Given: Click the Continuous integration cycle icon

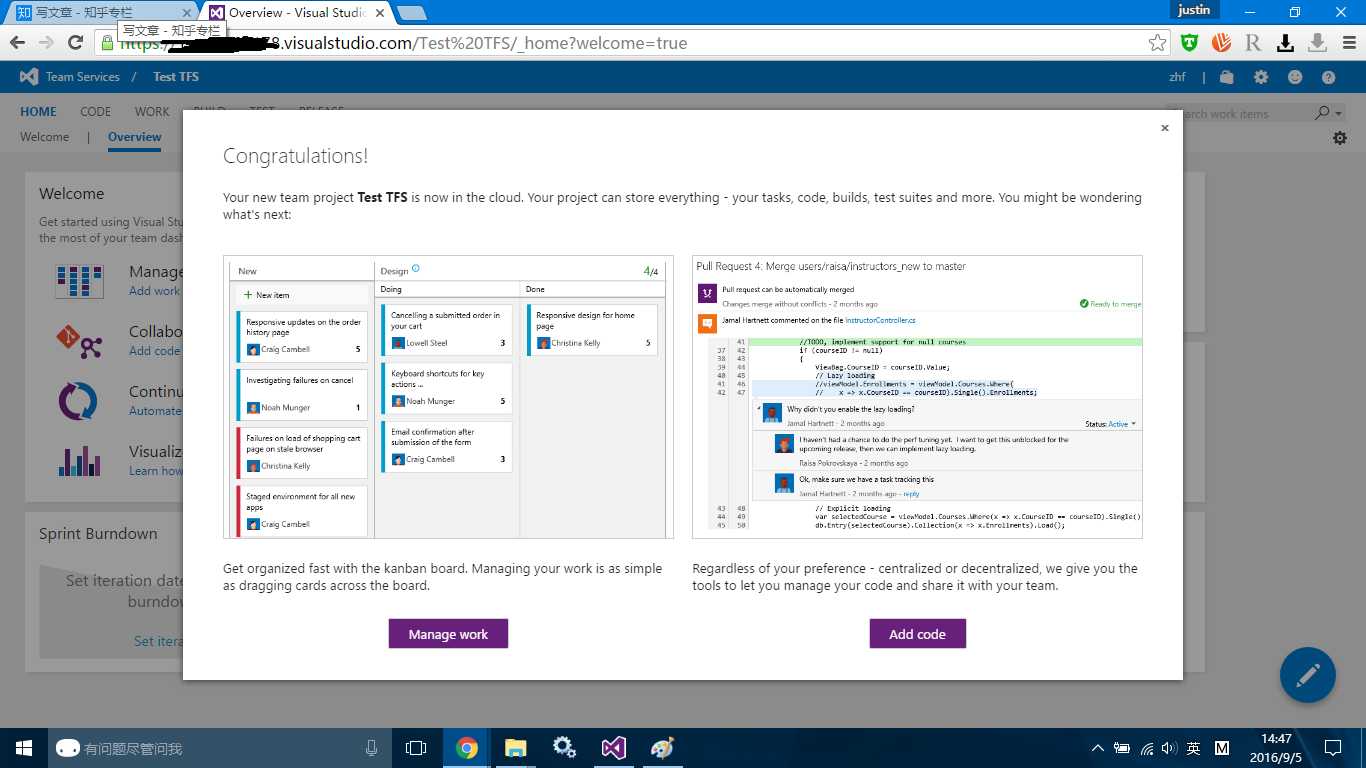Looking at the screenshot, I should tap(78, 402).
